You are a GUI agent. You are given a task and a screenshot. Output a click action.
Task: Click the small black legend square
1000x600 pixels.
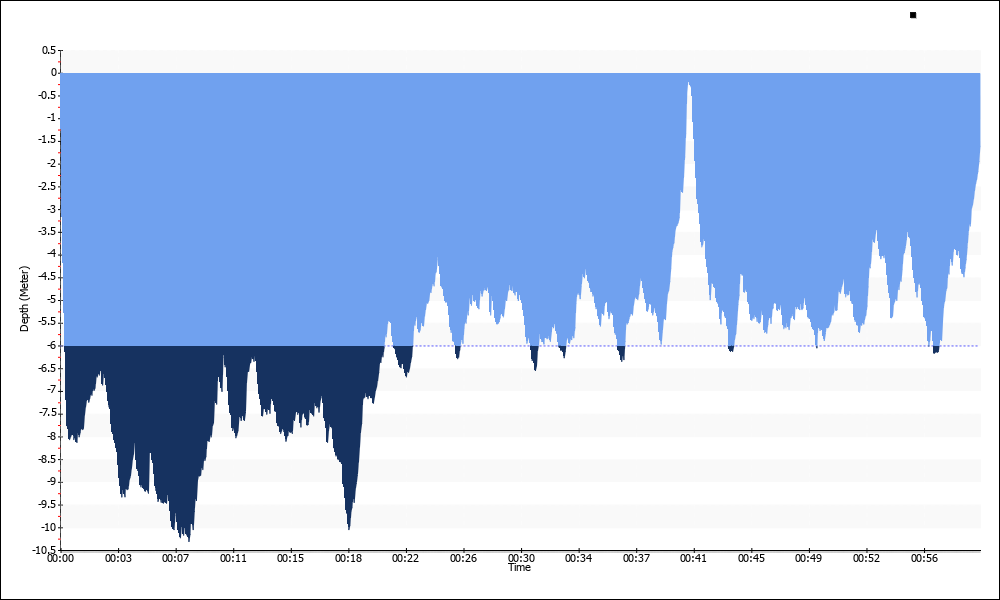(913, 15)
